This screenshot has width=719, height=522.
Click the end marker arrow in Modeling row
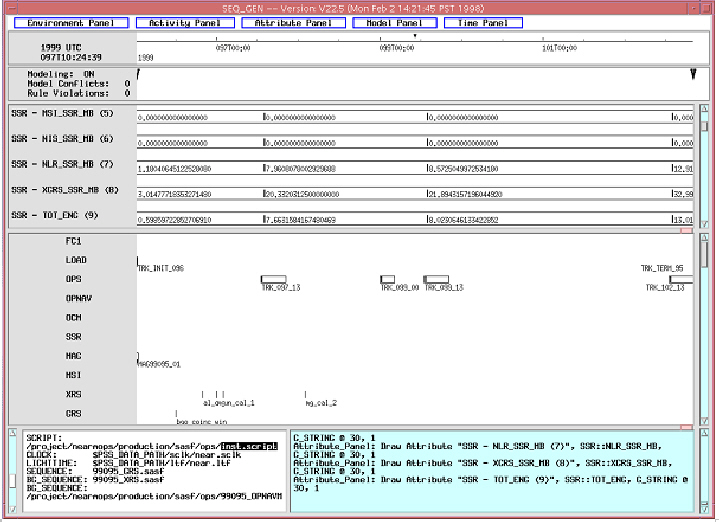click(693, 75)
